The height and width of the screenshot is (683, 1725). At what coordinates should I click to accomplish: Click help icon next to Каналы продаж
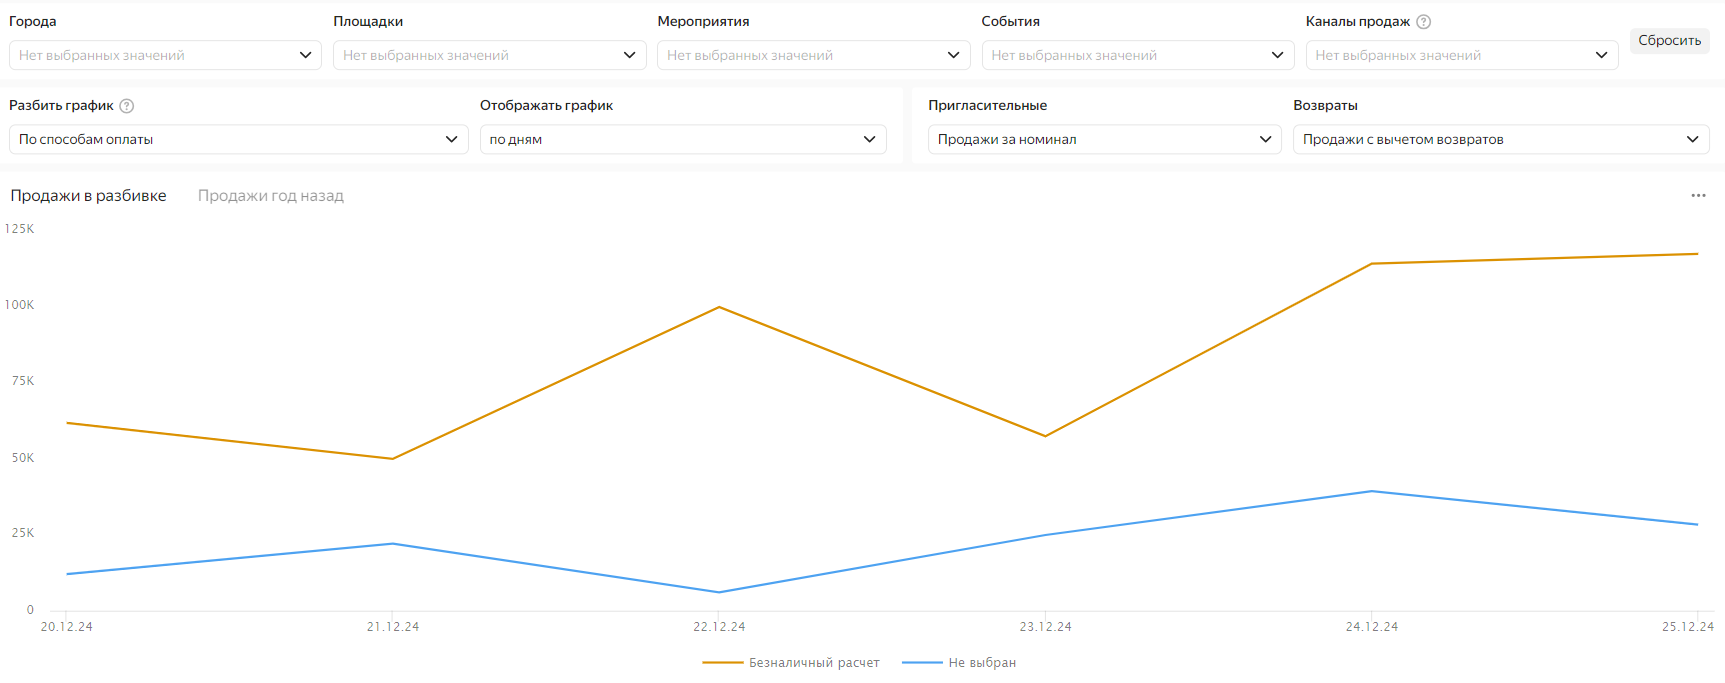(1423, 22)
